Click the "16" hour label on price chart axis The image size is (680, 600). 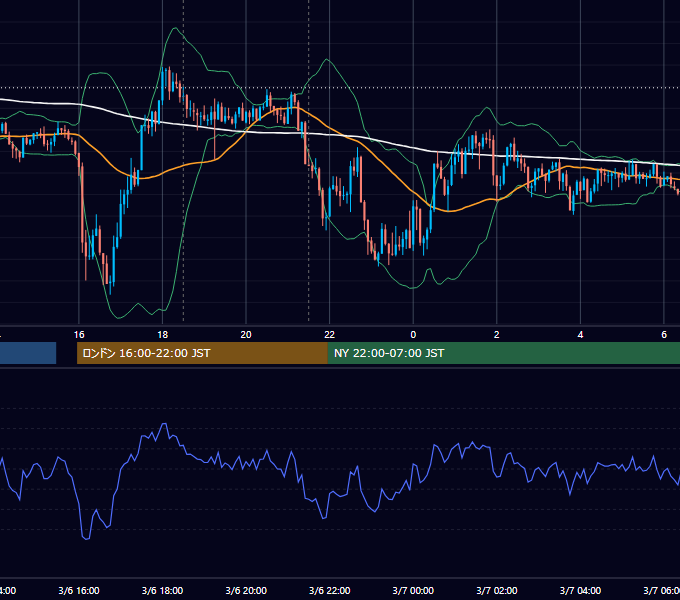click(79, 335)
